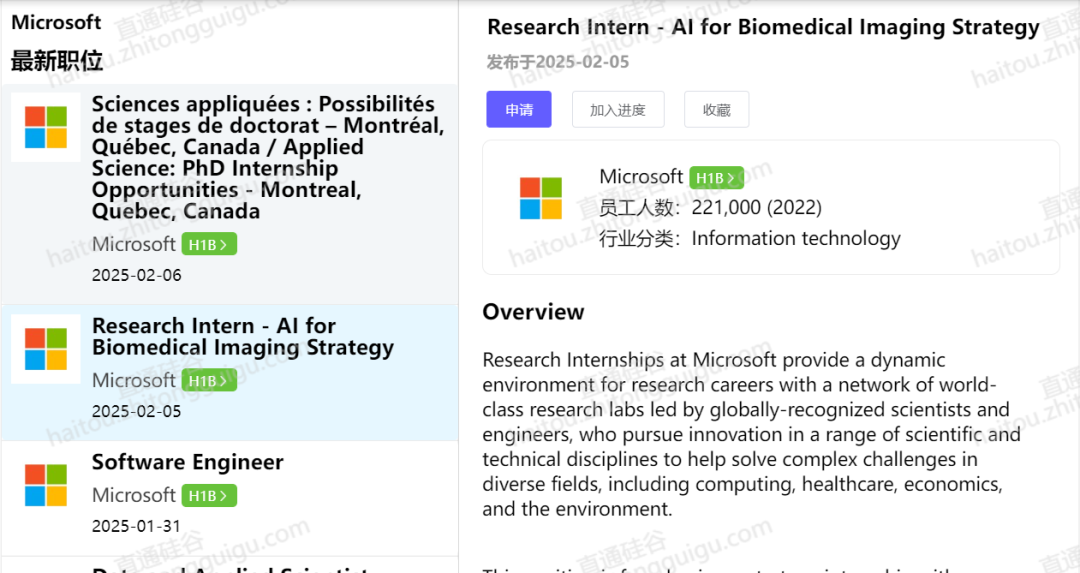
Task: Click Microsoft company name in info card
Action: pyautogui.click(x=641, y=177)
